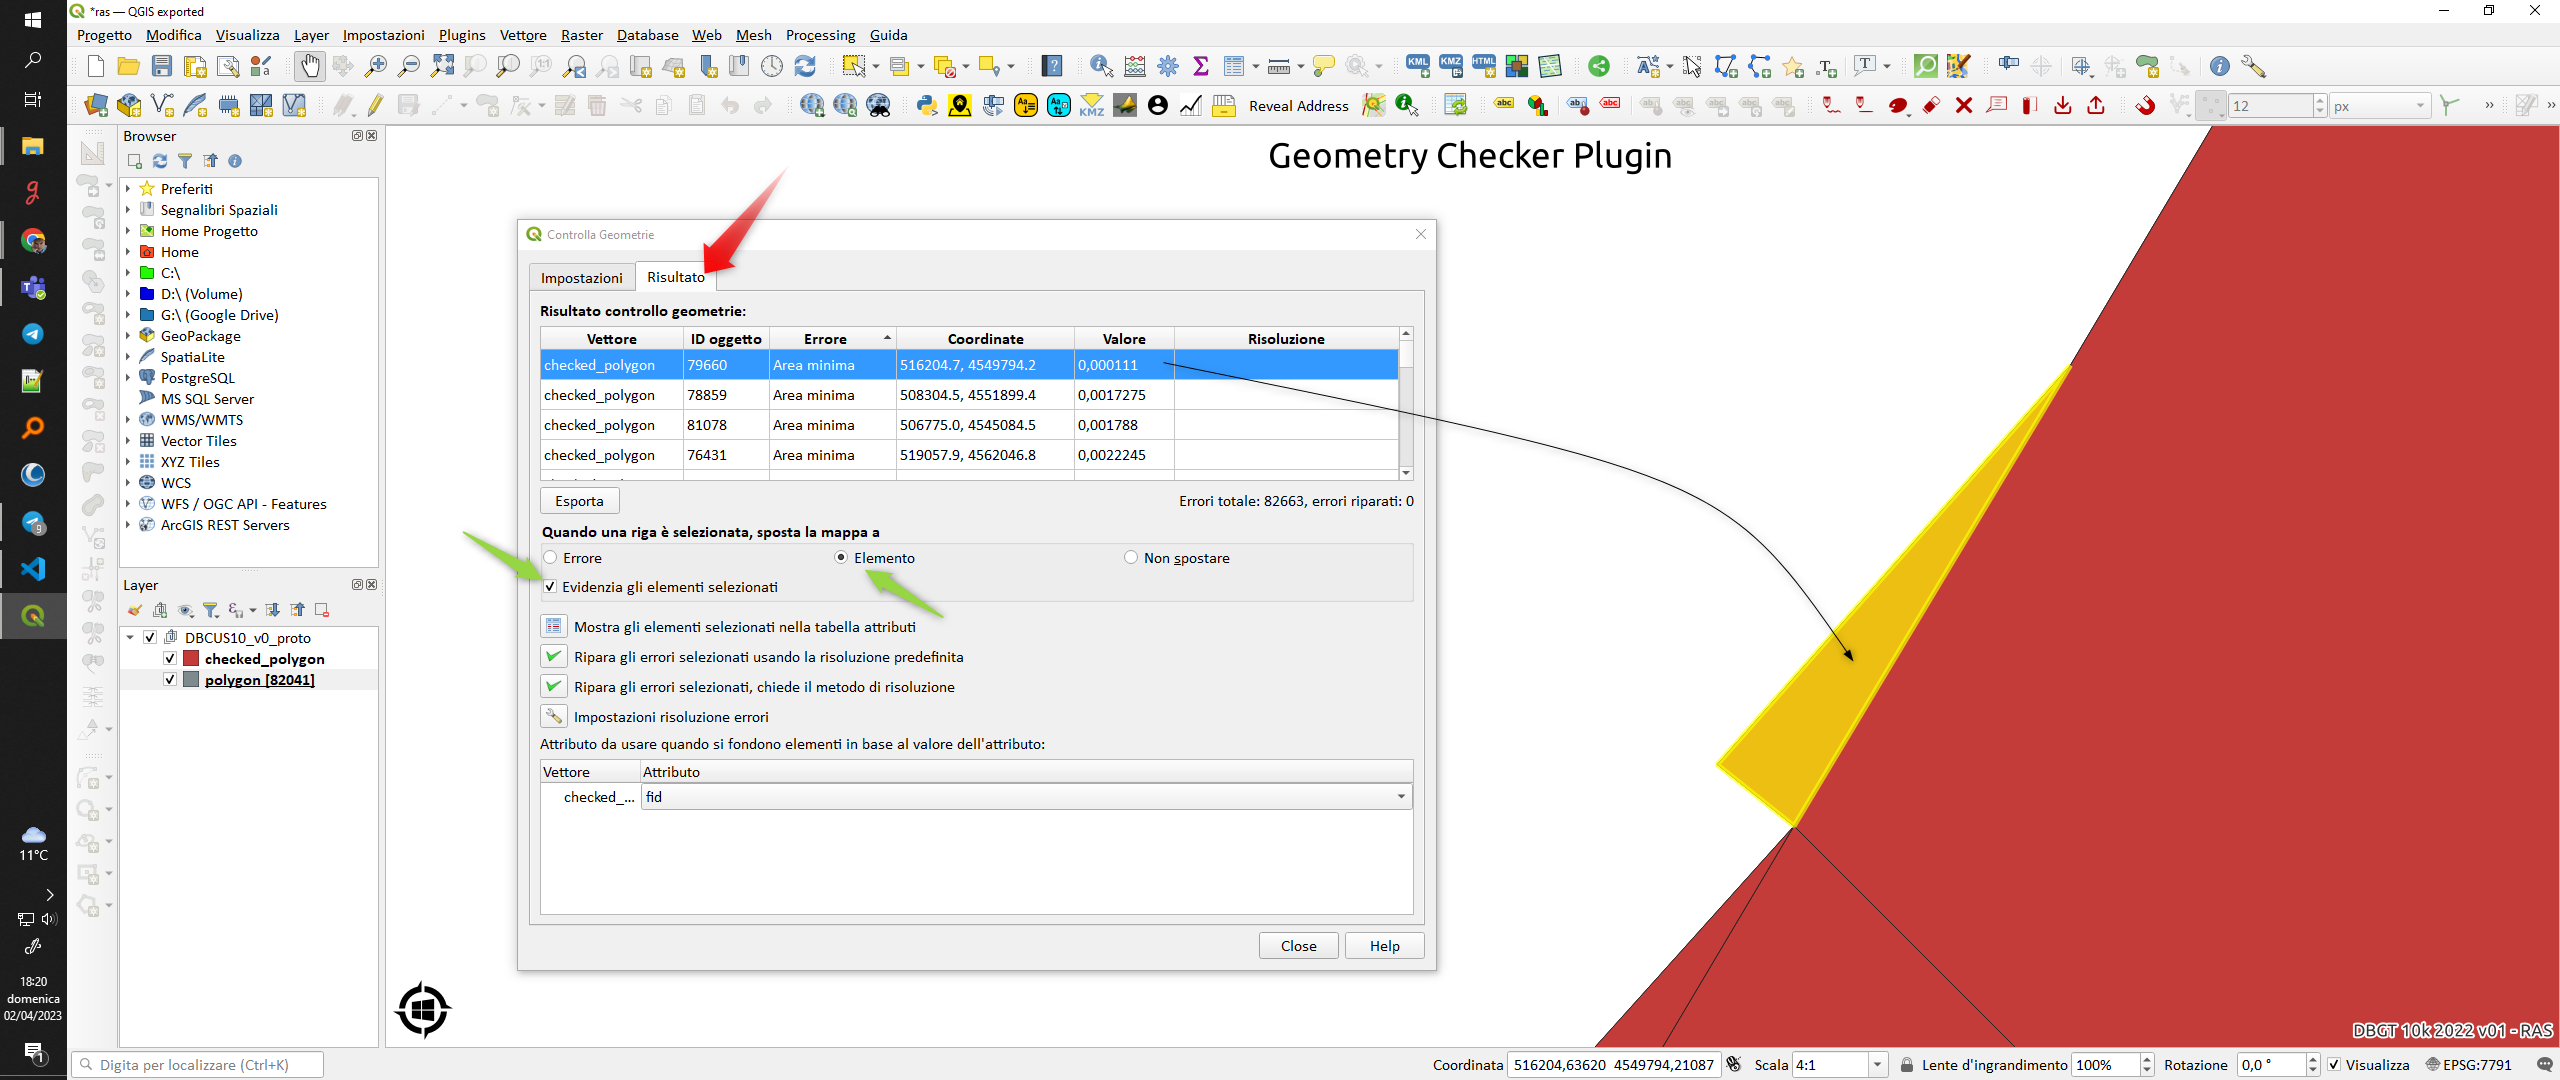Screen dimensions: 2560x1080
Task: Select the Non spostare radio option
Action: (x=1131, y=558)
